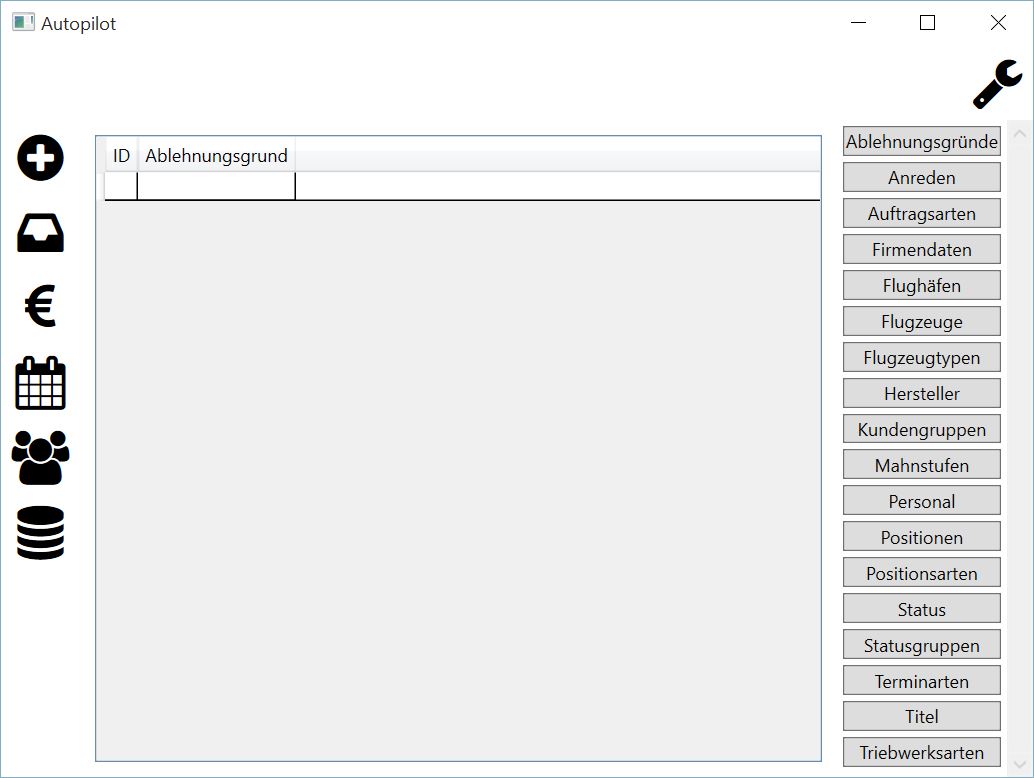Click the empty ID cell in new row
Viewport: 1034px width, 778px height.
(121, 186)
